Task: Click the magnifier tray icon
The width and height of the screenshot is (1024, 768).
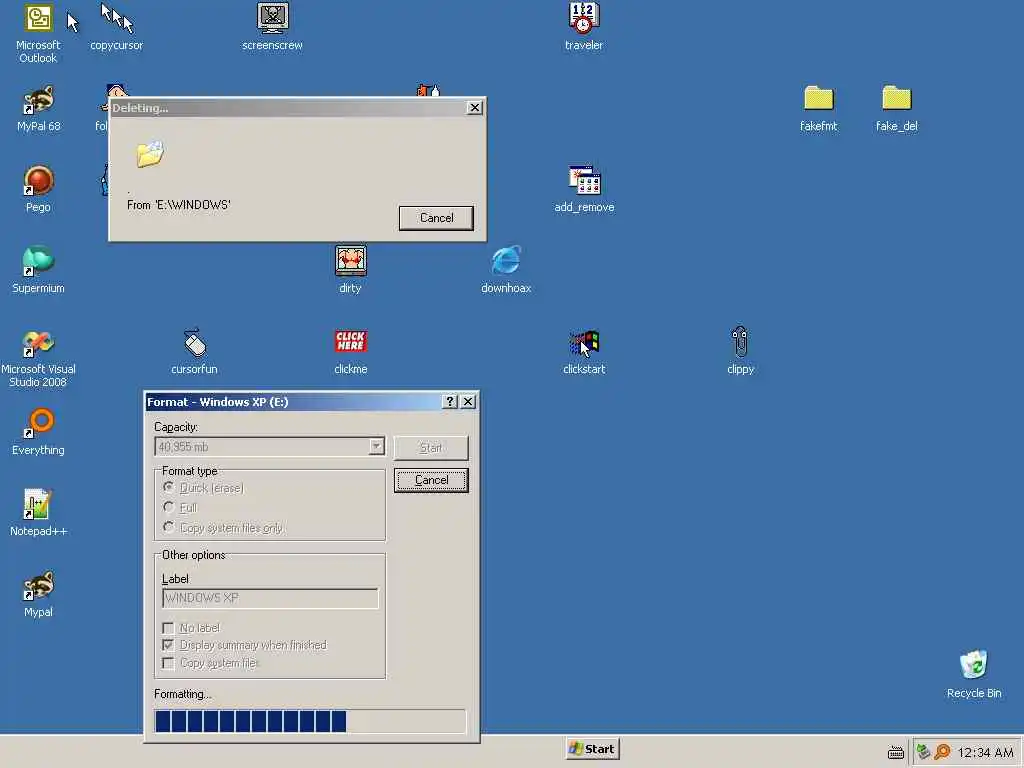Action: 942,752
